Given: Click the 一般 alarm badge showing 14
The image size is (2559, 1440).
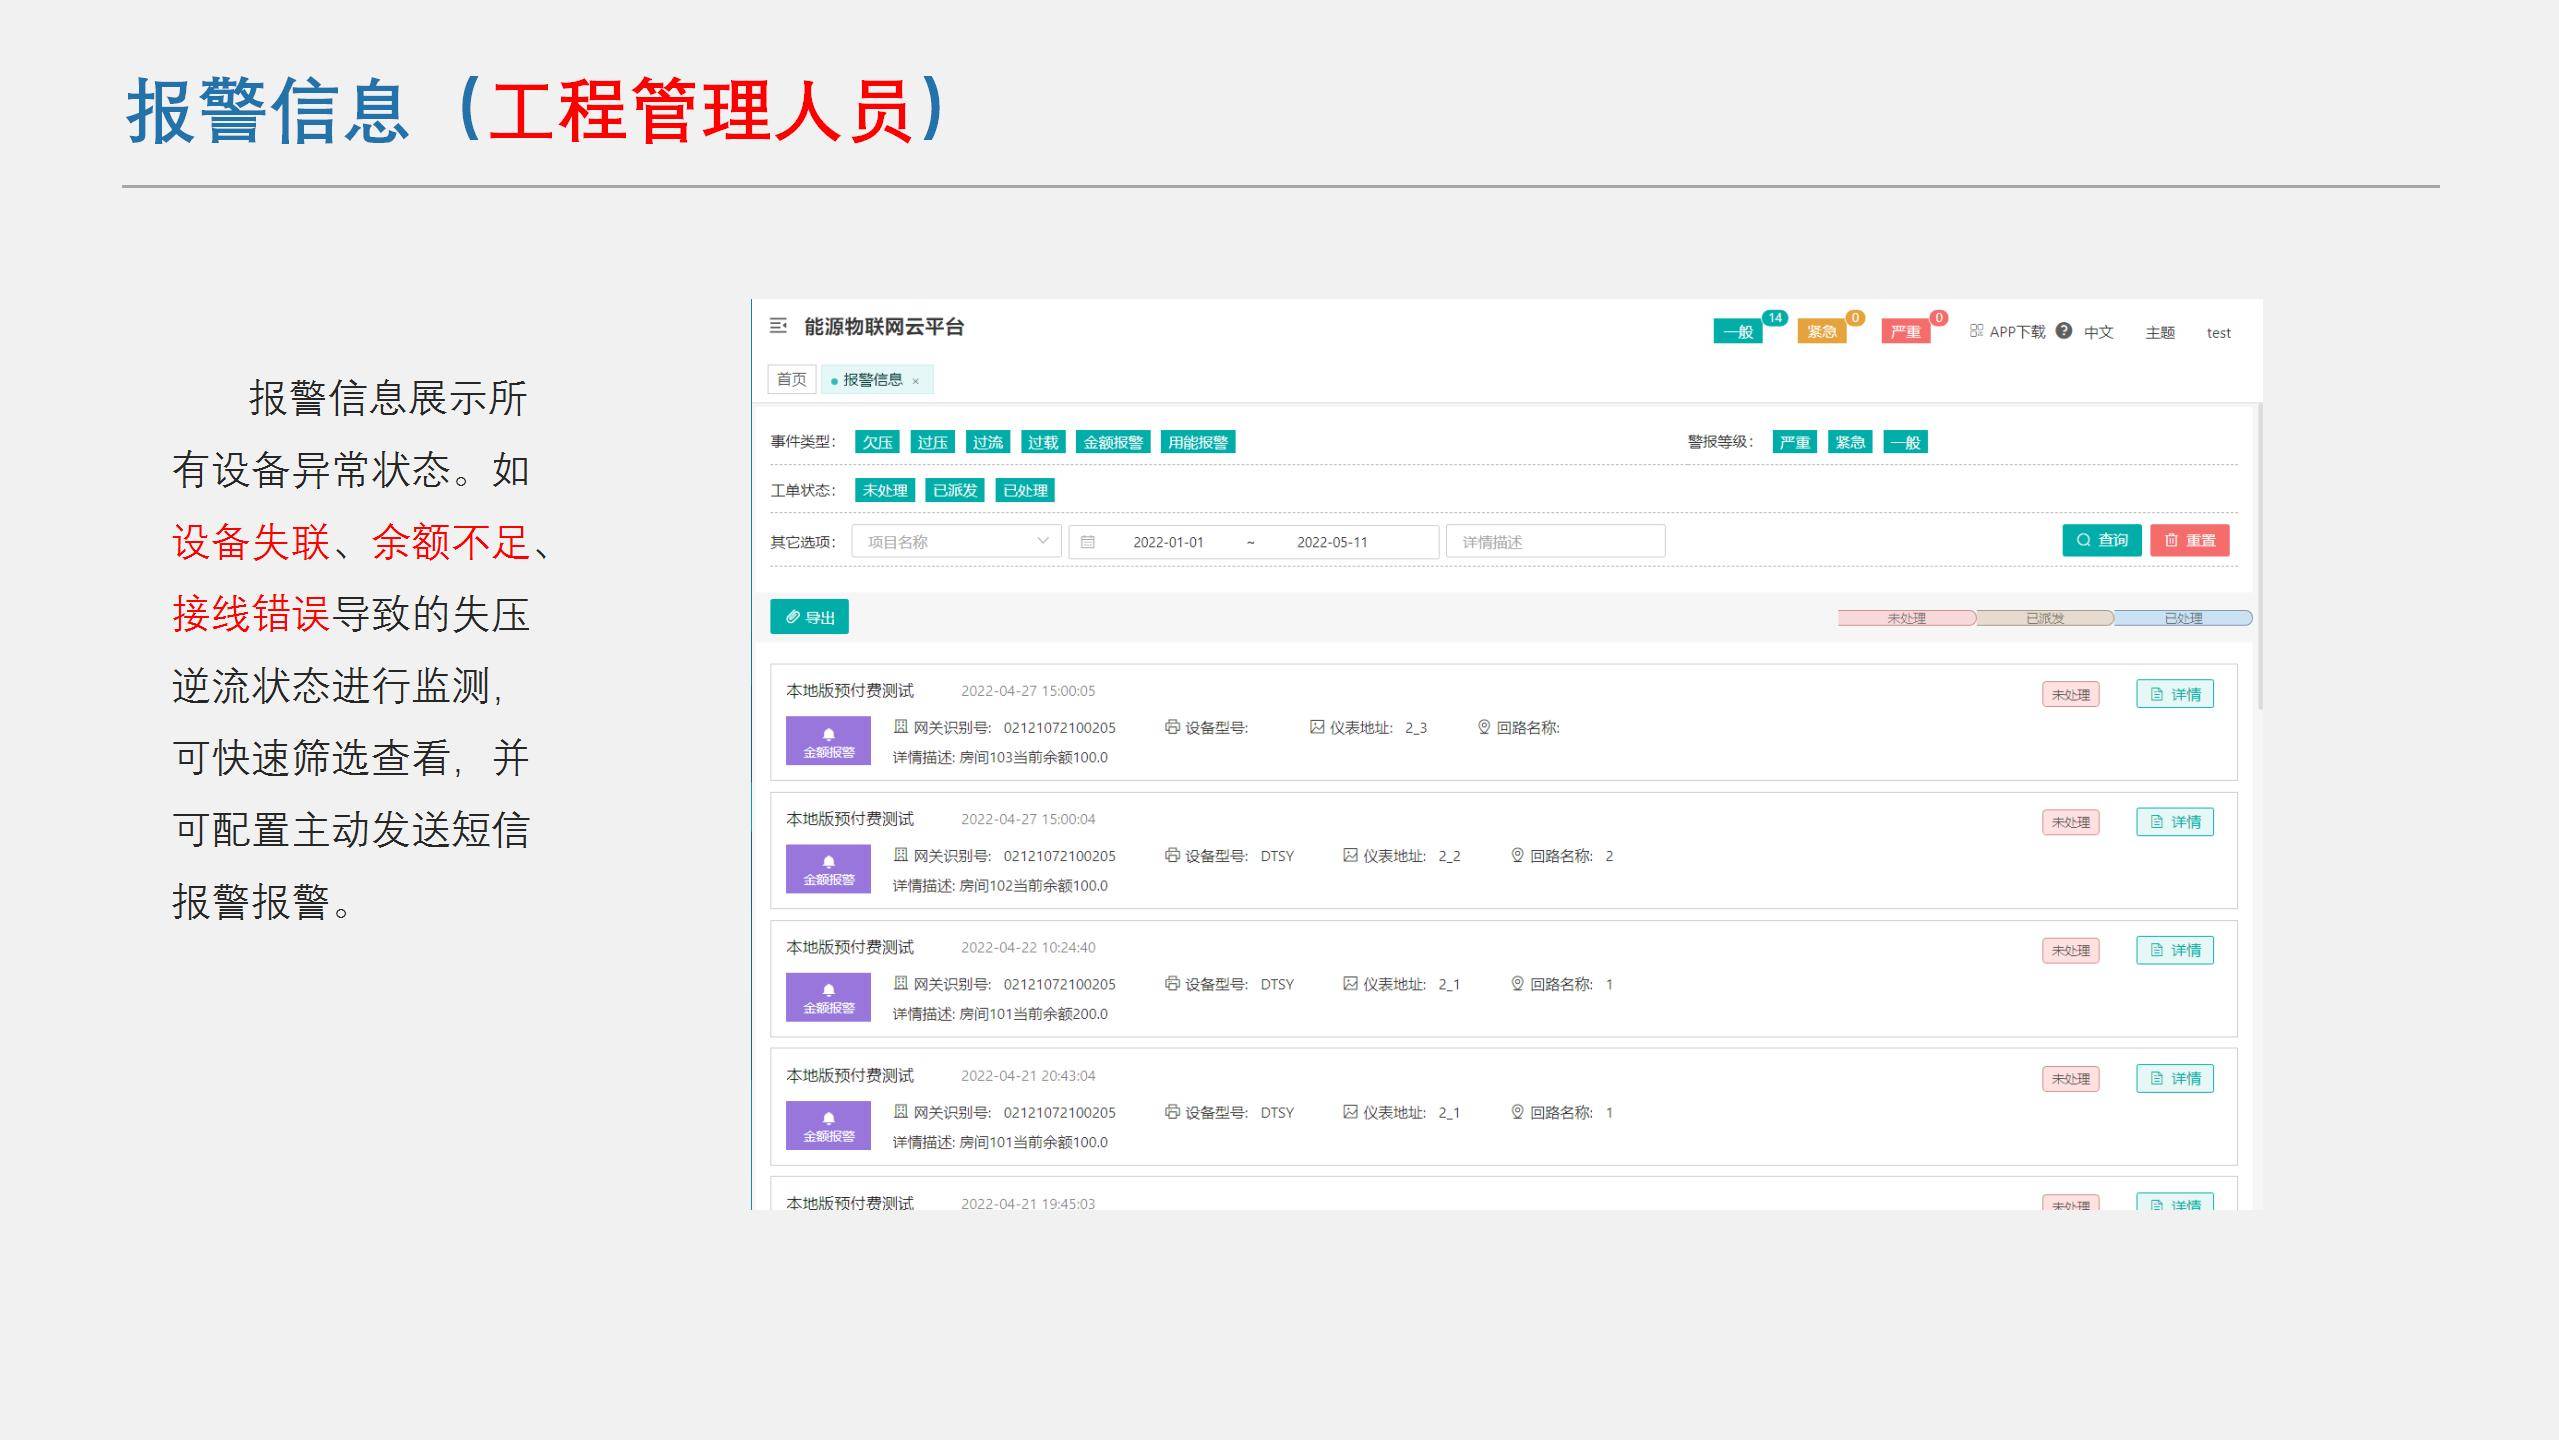Looking at the screenshot, I should (x=1738, y=332).
